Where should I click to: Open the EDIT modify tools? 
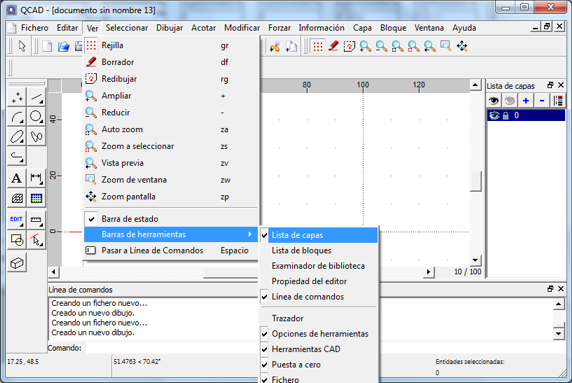[x=17, y=220]
